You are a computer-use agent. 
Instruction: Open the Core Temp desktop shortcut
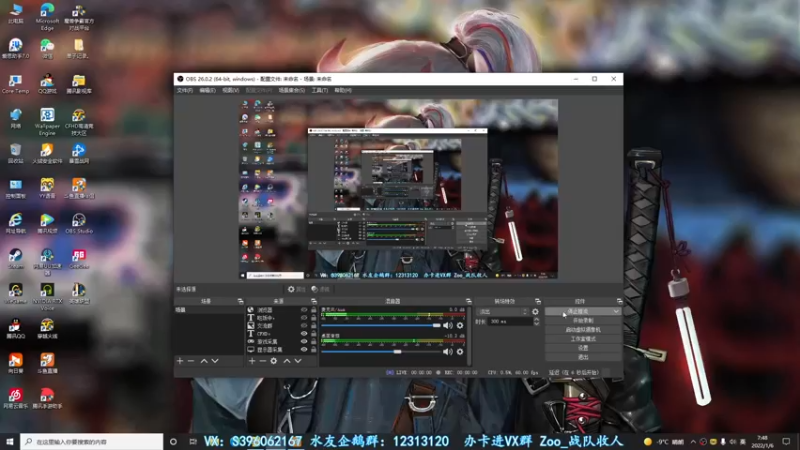pyautogui.click(x=15, y=84)
